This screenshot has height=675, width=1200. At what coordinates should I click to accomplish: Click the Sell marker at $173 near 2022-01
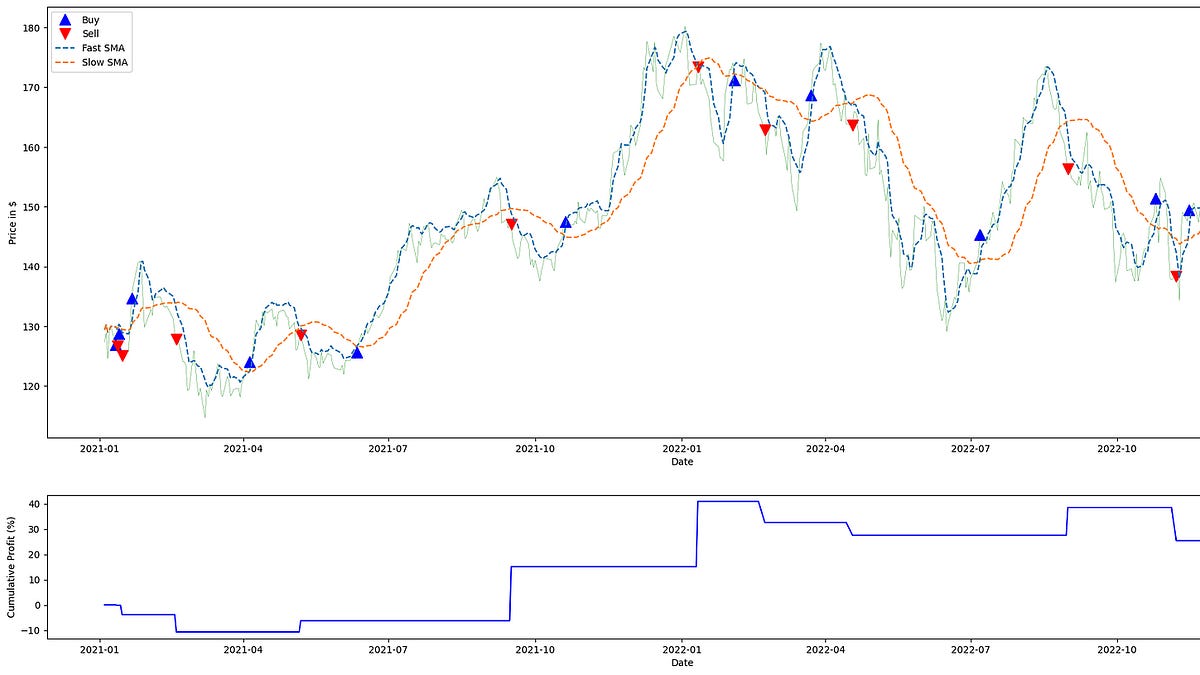[x=698, y=67]
